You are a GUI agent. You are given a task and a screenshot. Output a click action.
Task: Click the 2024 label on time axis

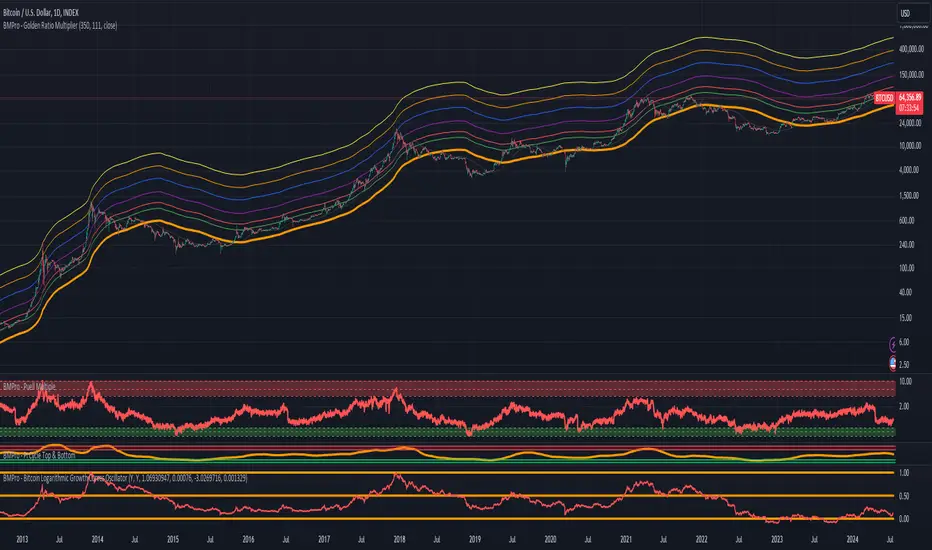tap(852, 539)
